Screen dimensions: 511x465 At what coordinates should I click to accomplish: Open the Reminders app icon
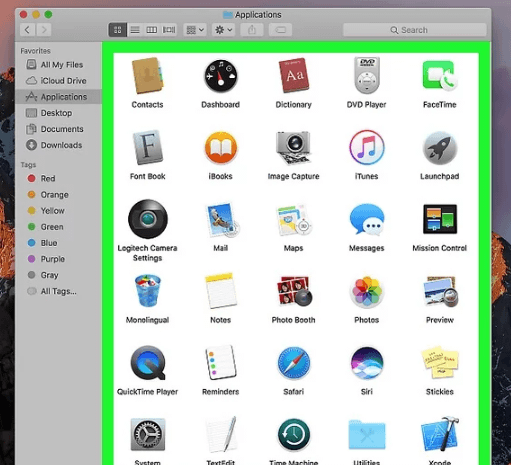(x=221, y=363)
